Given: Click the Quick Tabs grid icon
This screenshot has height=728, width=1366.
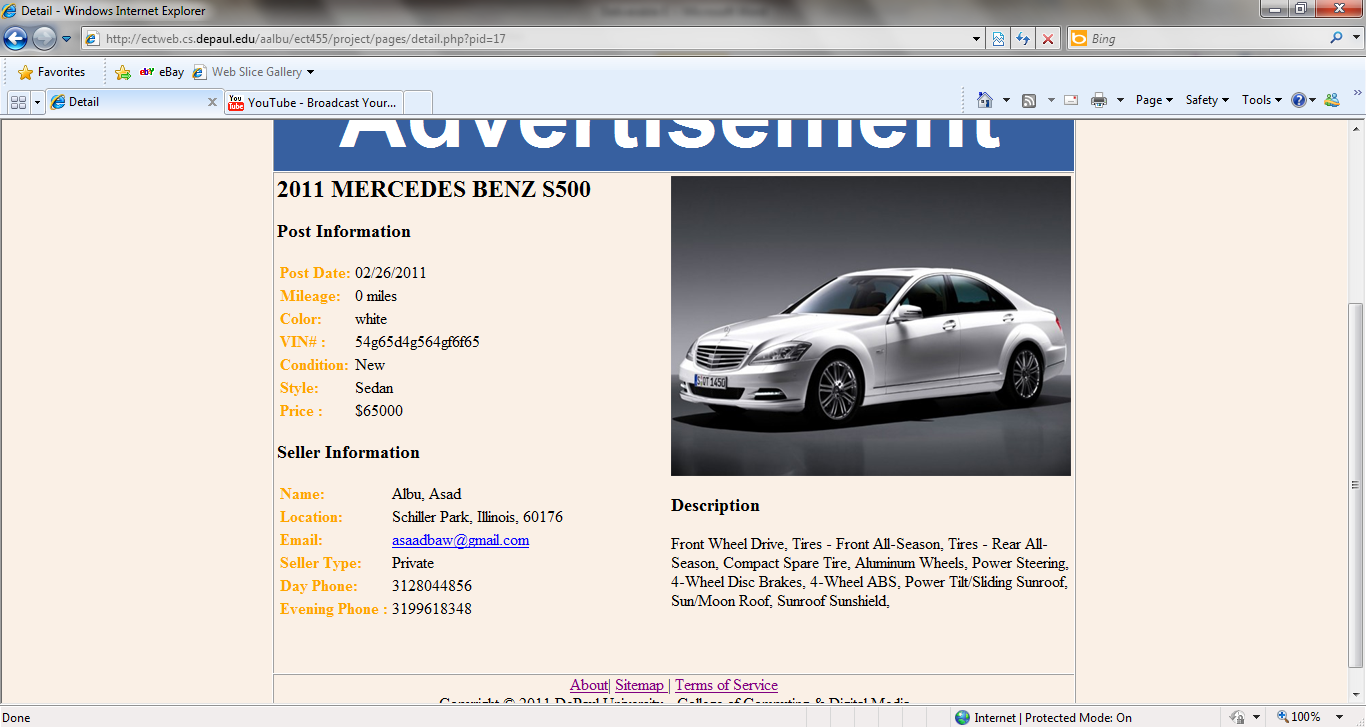Looking at the screenshot, I should [x=18, y=102].
